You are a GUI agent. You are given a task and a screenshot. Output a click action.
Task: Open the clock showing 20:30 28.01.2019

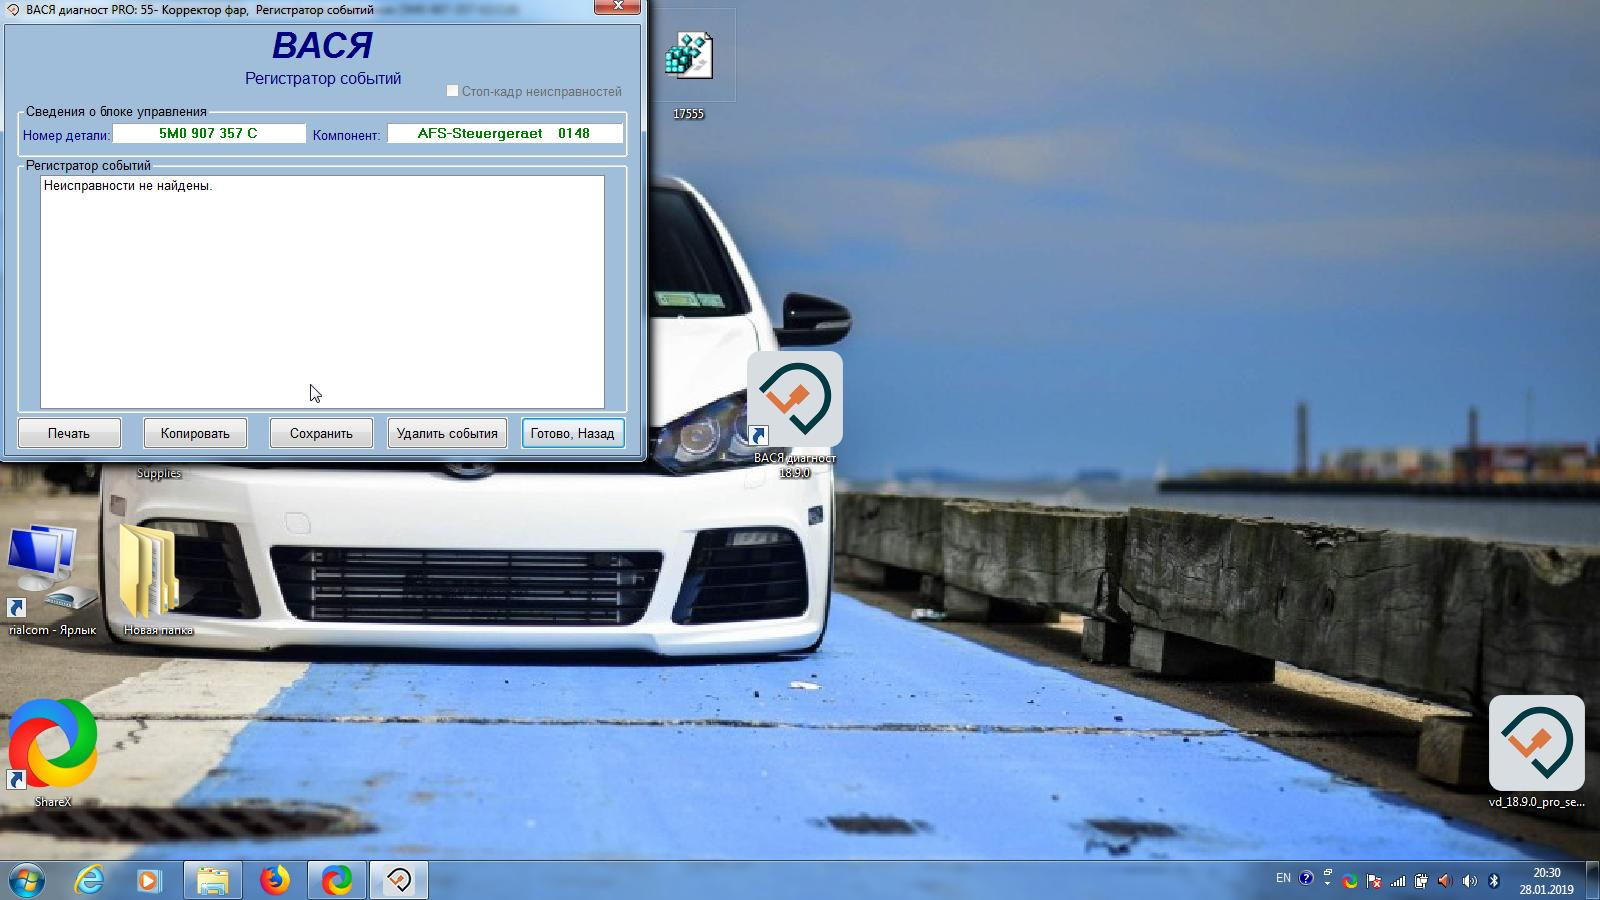point(1546,881)
